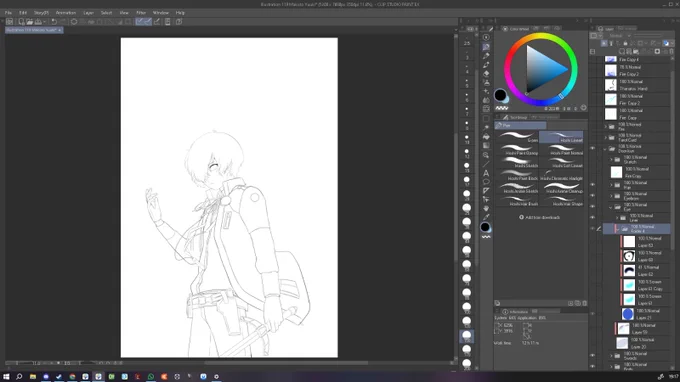The image size is (680, 382).
Task: Collapse the Eye folder
Action: (611, 207)
